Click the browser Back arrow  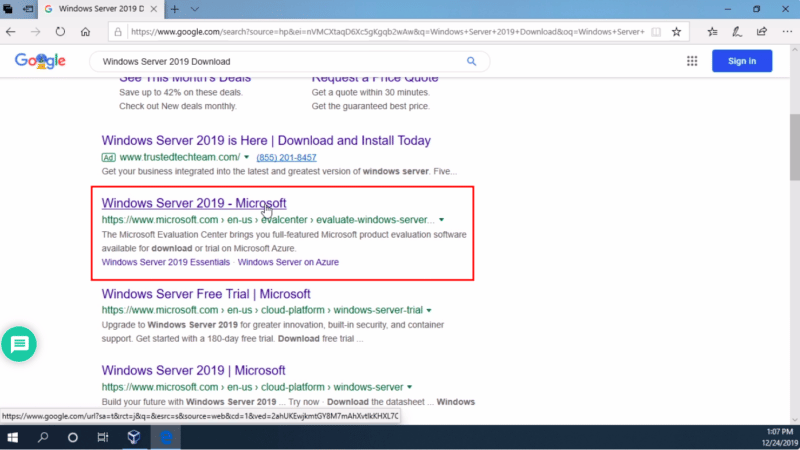click(x=12, y=31)
